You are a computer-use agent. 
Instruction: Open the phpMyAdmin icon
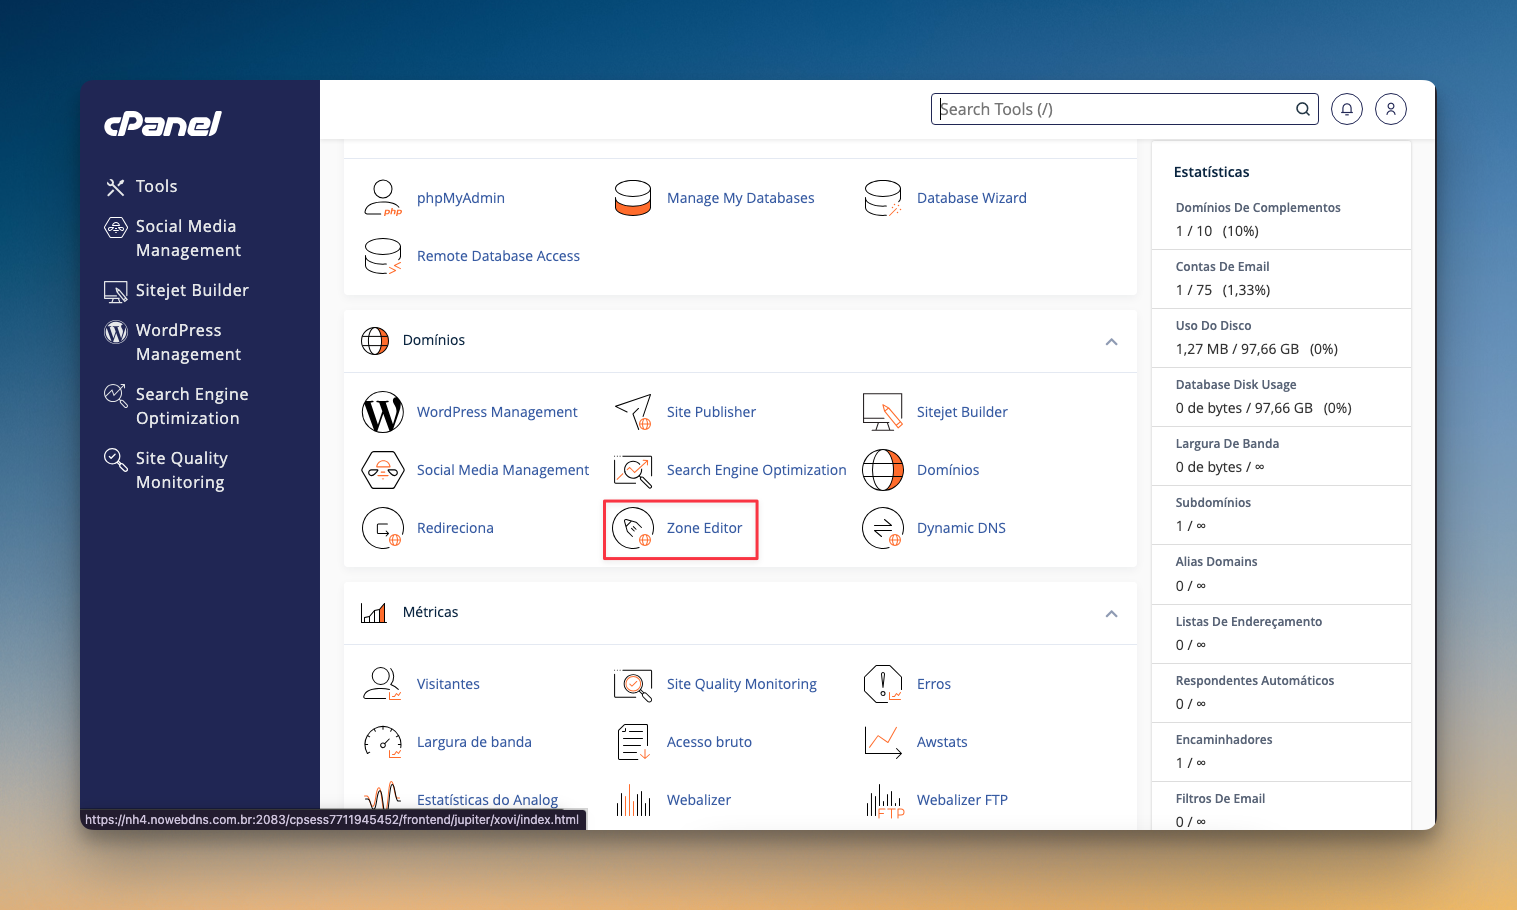click(x=383, y=198)
